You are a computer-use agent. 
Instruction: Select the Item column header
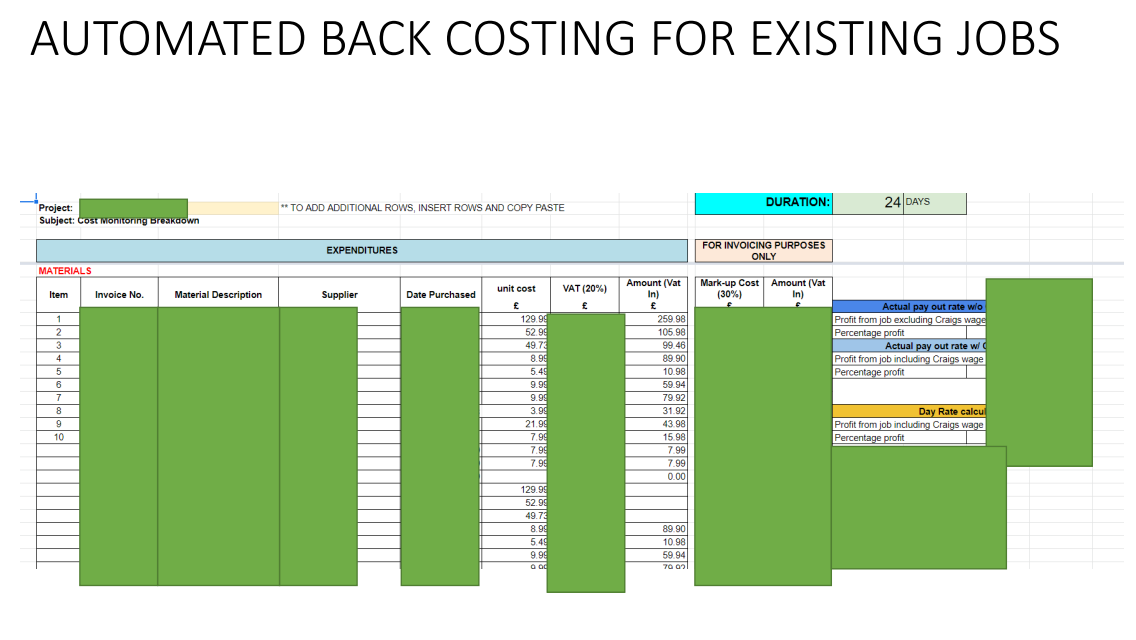[x=59, y=295]
